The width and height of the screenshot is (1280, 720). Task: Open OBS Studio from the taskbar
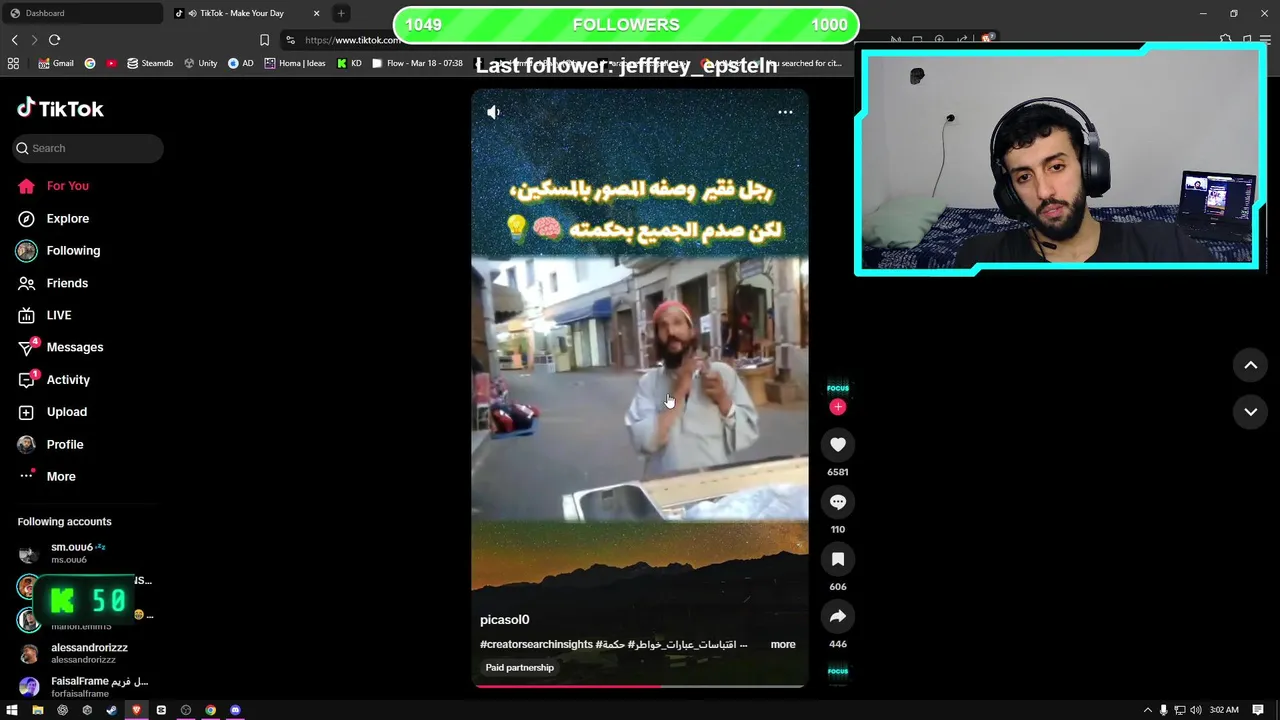pos(186,710)
